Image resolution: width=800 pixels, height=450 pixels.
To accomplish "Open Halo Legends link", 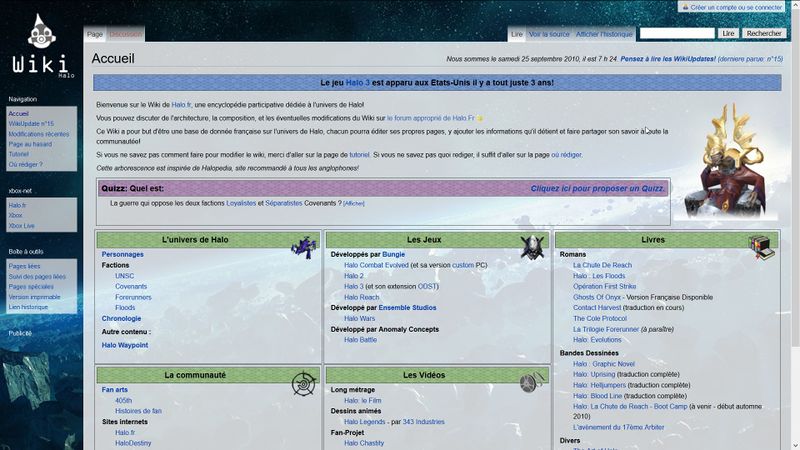I will pos(364,422).
